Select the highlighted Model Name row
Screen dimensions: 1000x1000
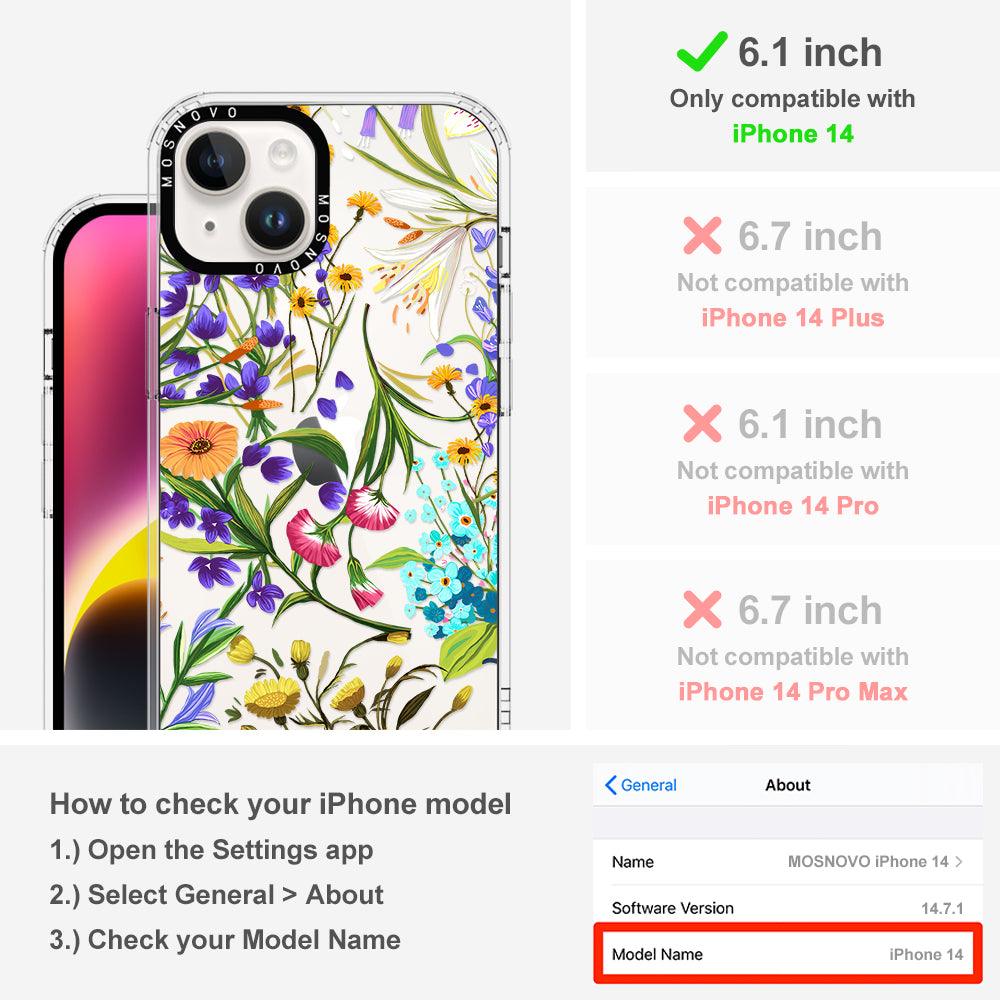click(788, 954)
